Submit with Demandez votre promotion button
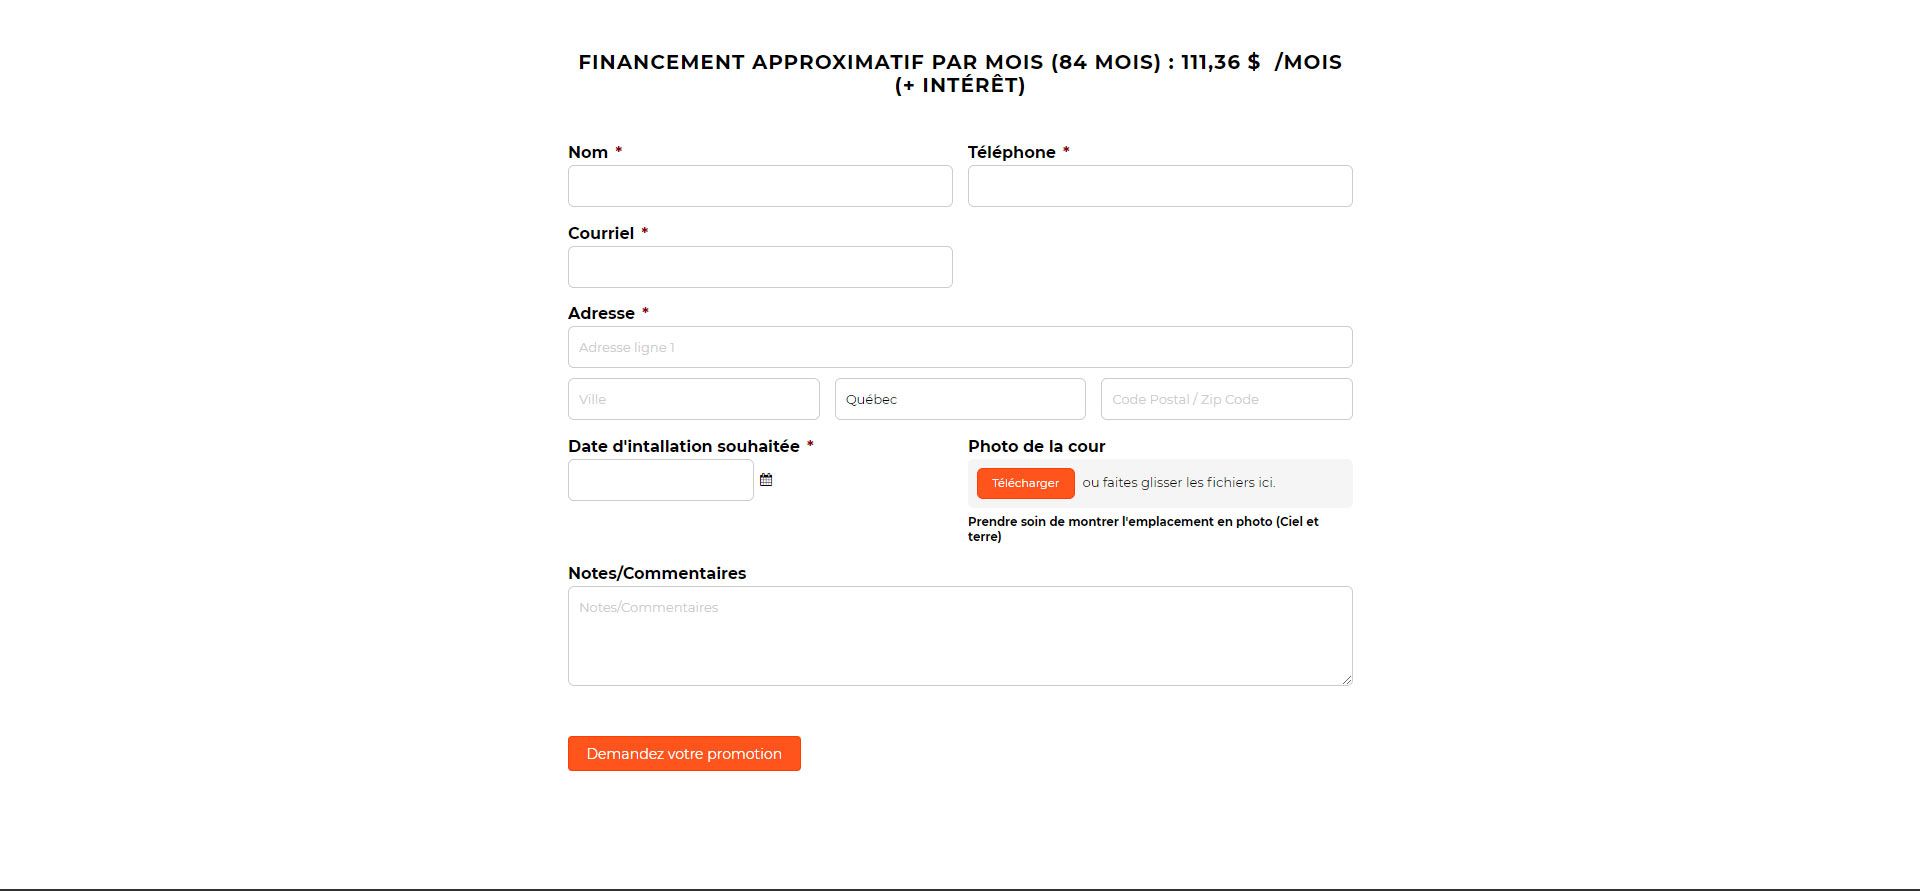 point(684,754)
